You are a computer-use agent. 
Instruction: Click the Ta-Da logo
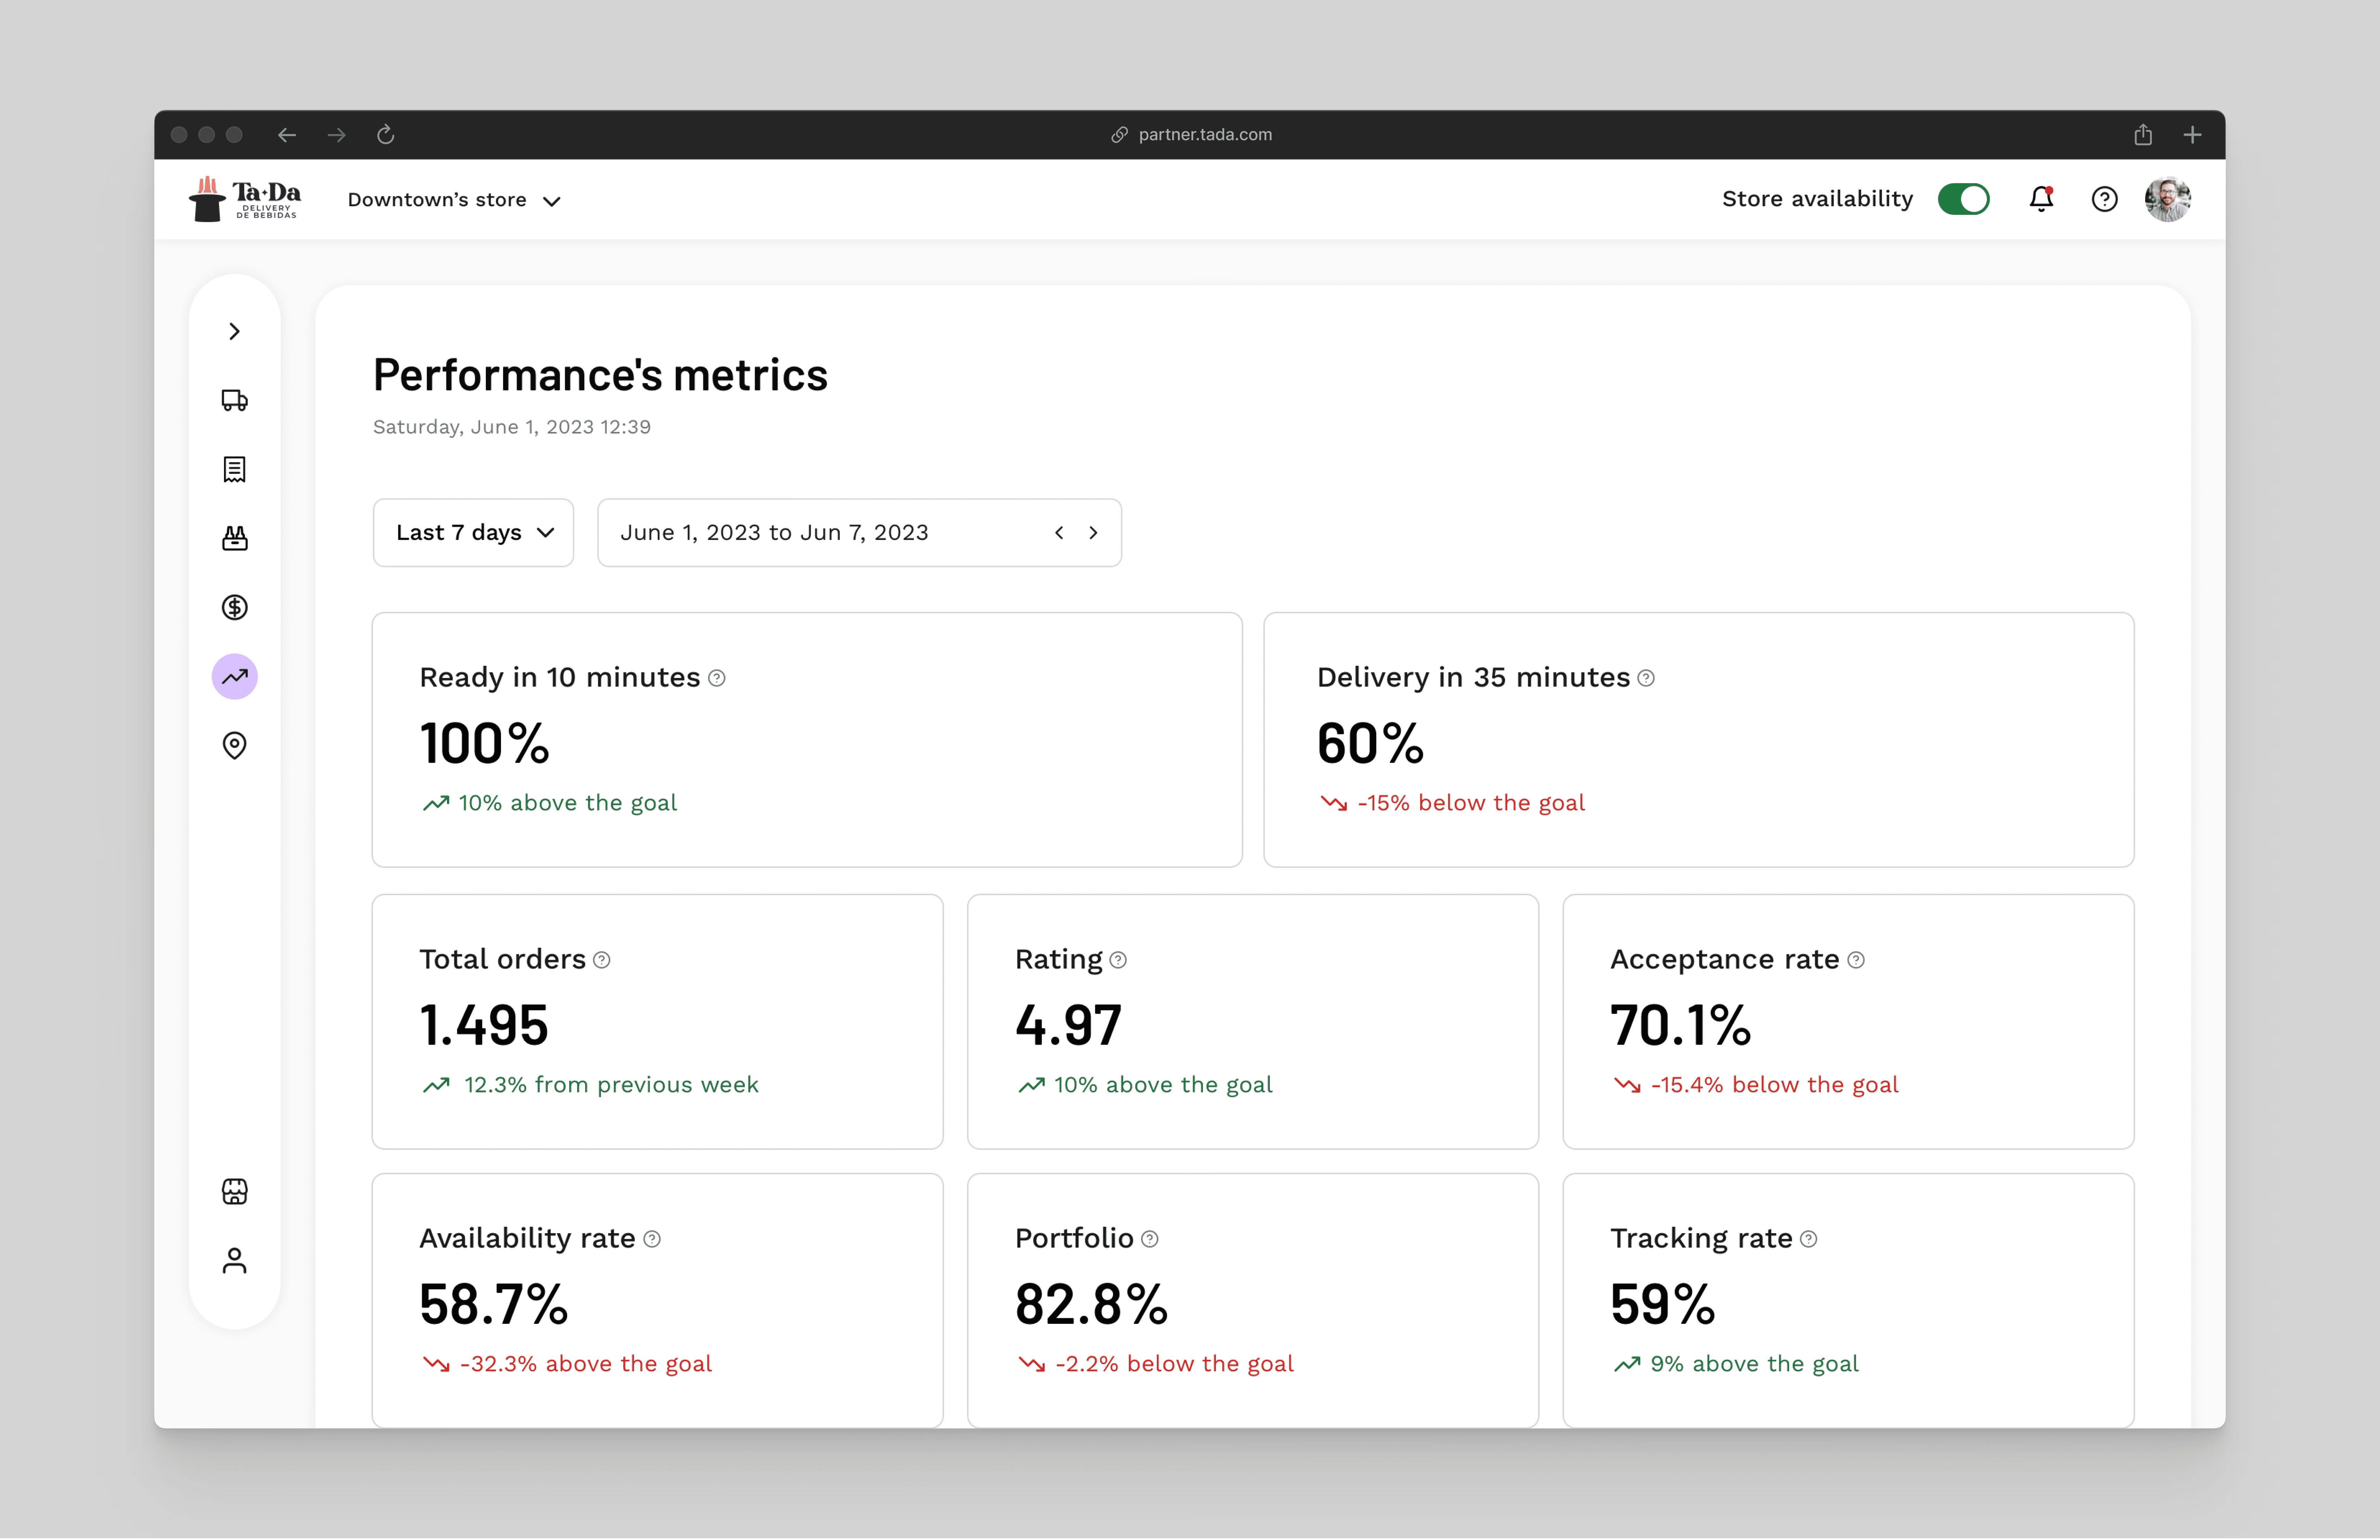(245, 199)
